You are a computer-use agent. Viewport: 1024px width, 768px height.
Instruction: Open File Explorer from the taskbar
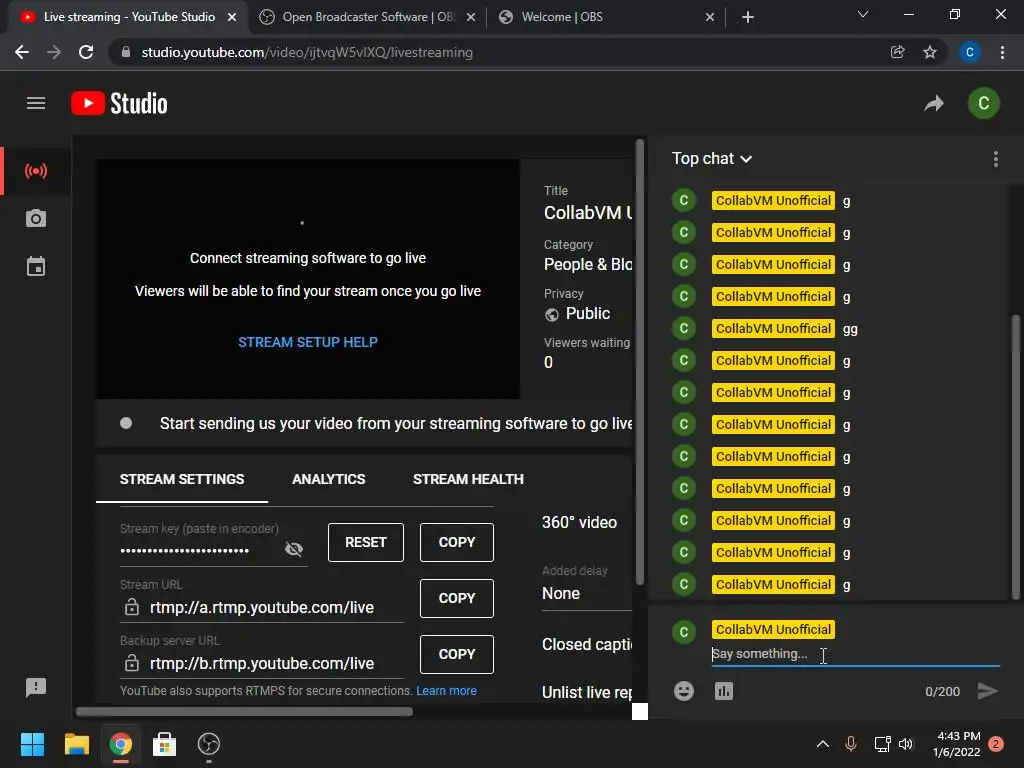point(76,744)
